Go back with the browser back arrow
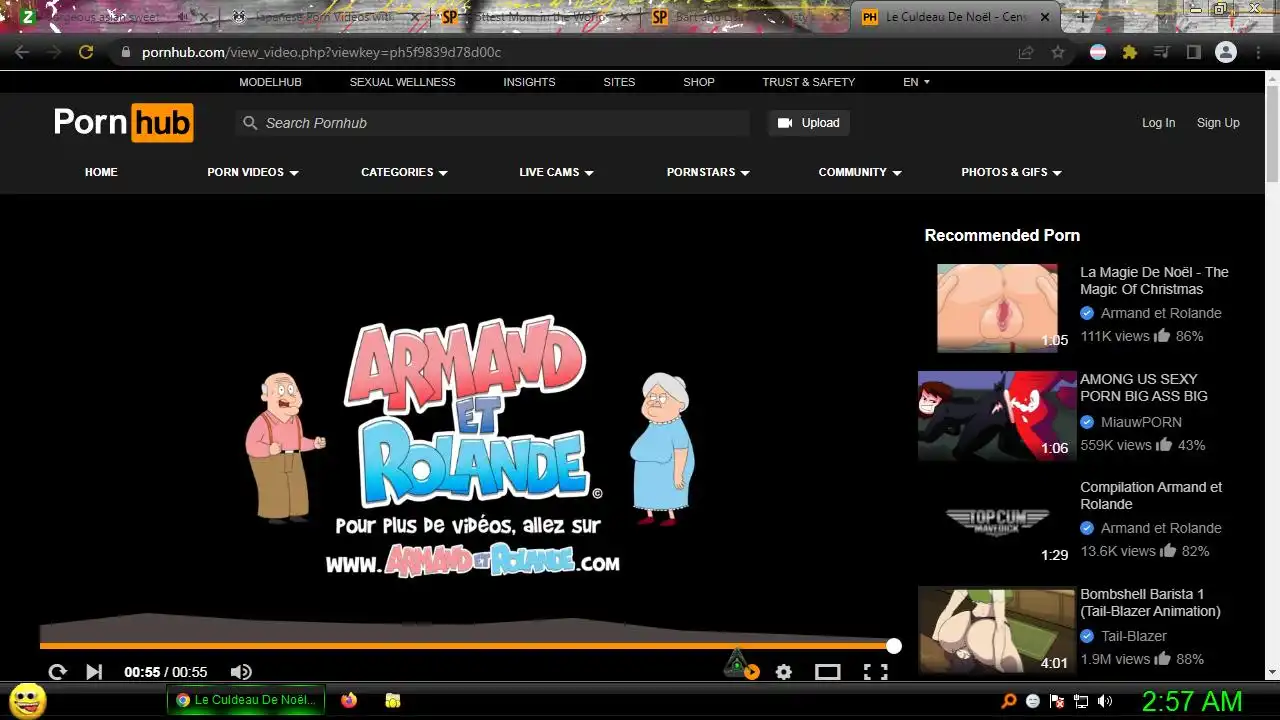This screenshot has width=1280, height=720. (x=22, y=52)
